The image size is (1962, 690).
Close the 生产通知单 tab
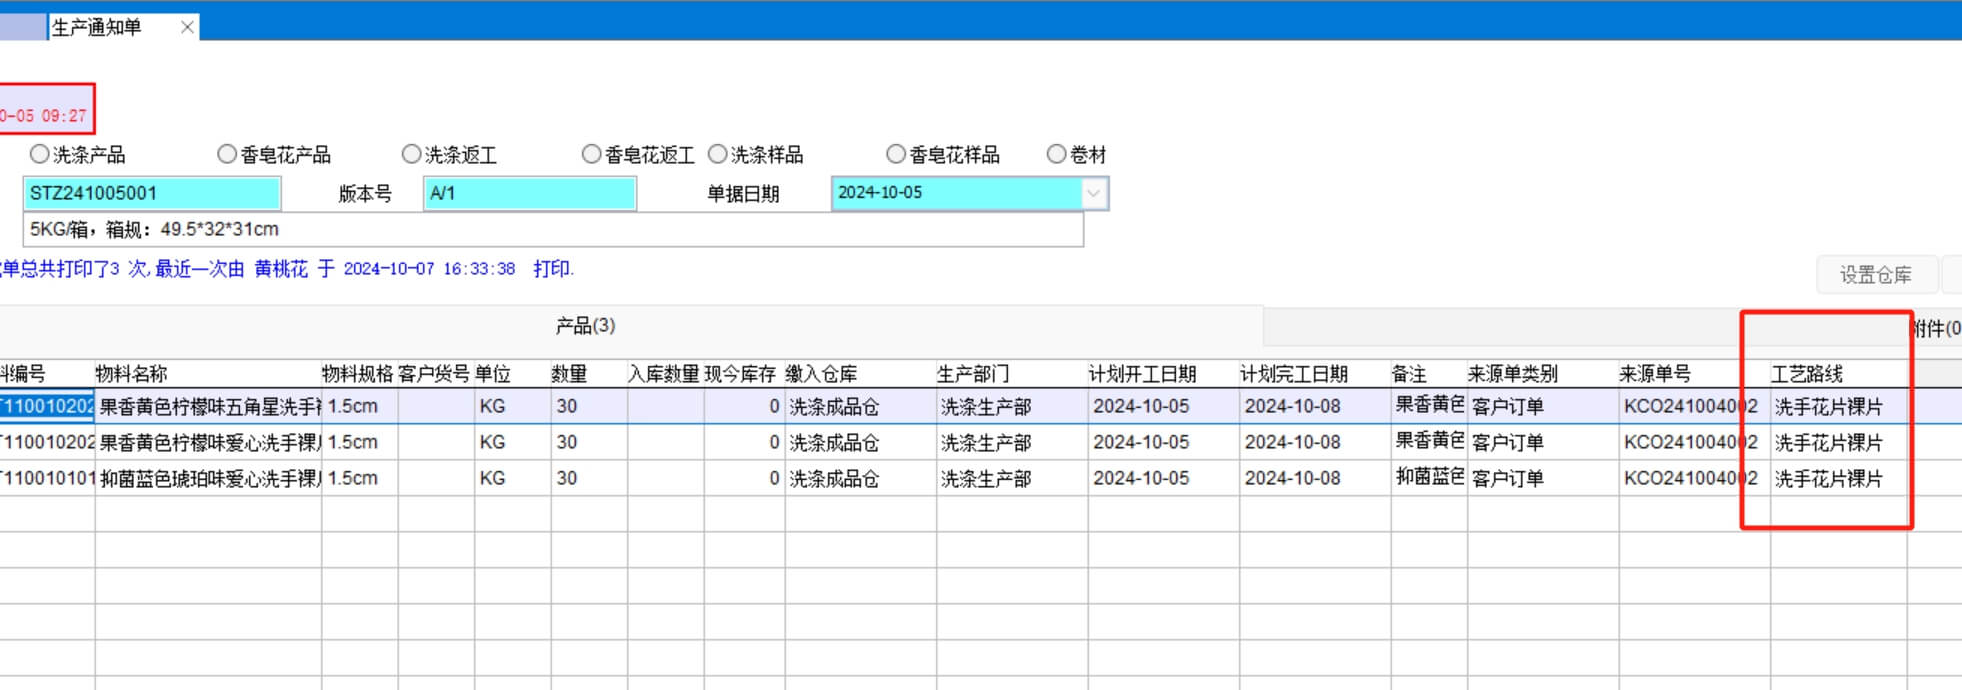click(x=187, y=27)
